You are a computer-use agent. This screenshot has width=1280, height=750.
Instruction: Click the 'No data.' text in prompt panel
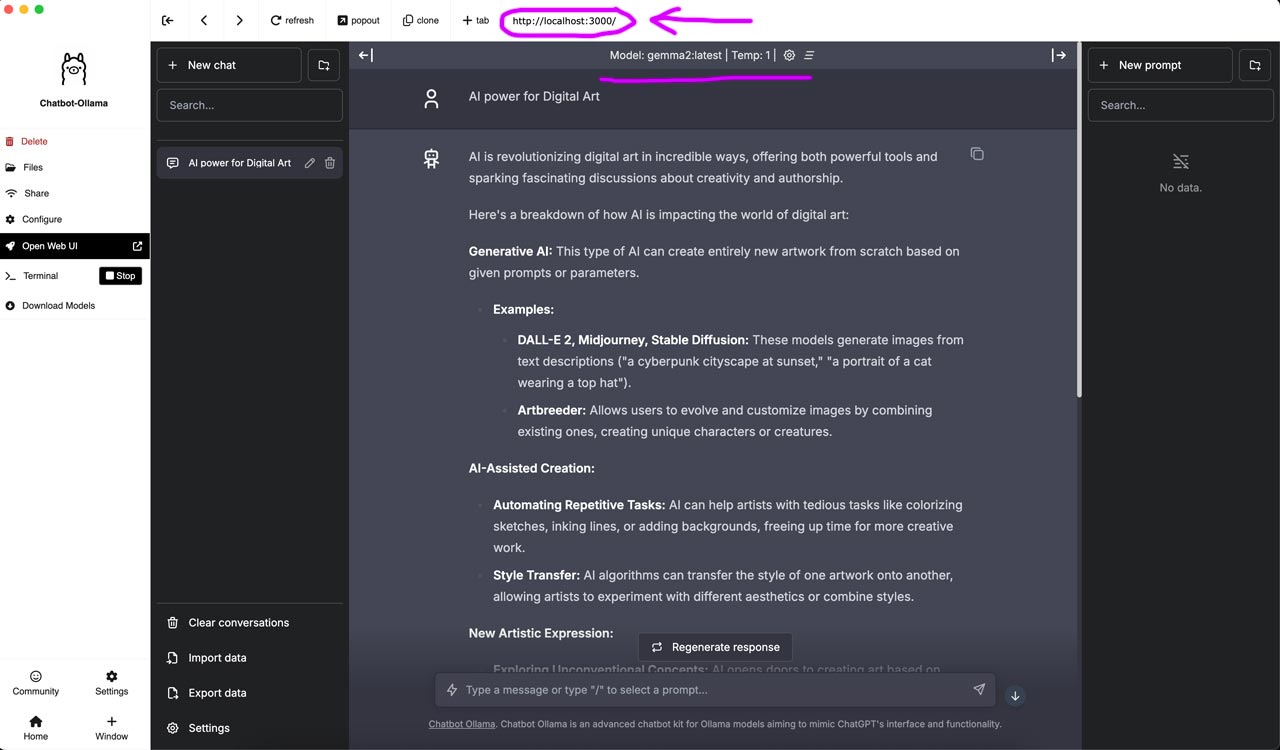1181,188
